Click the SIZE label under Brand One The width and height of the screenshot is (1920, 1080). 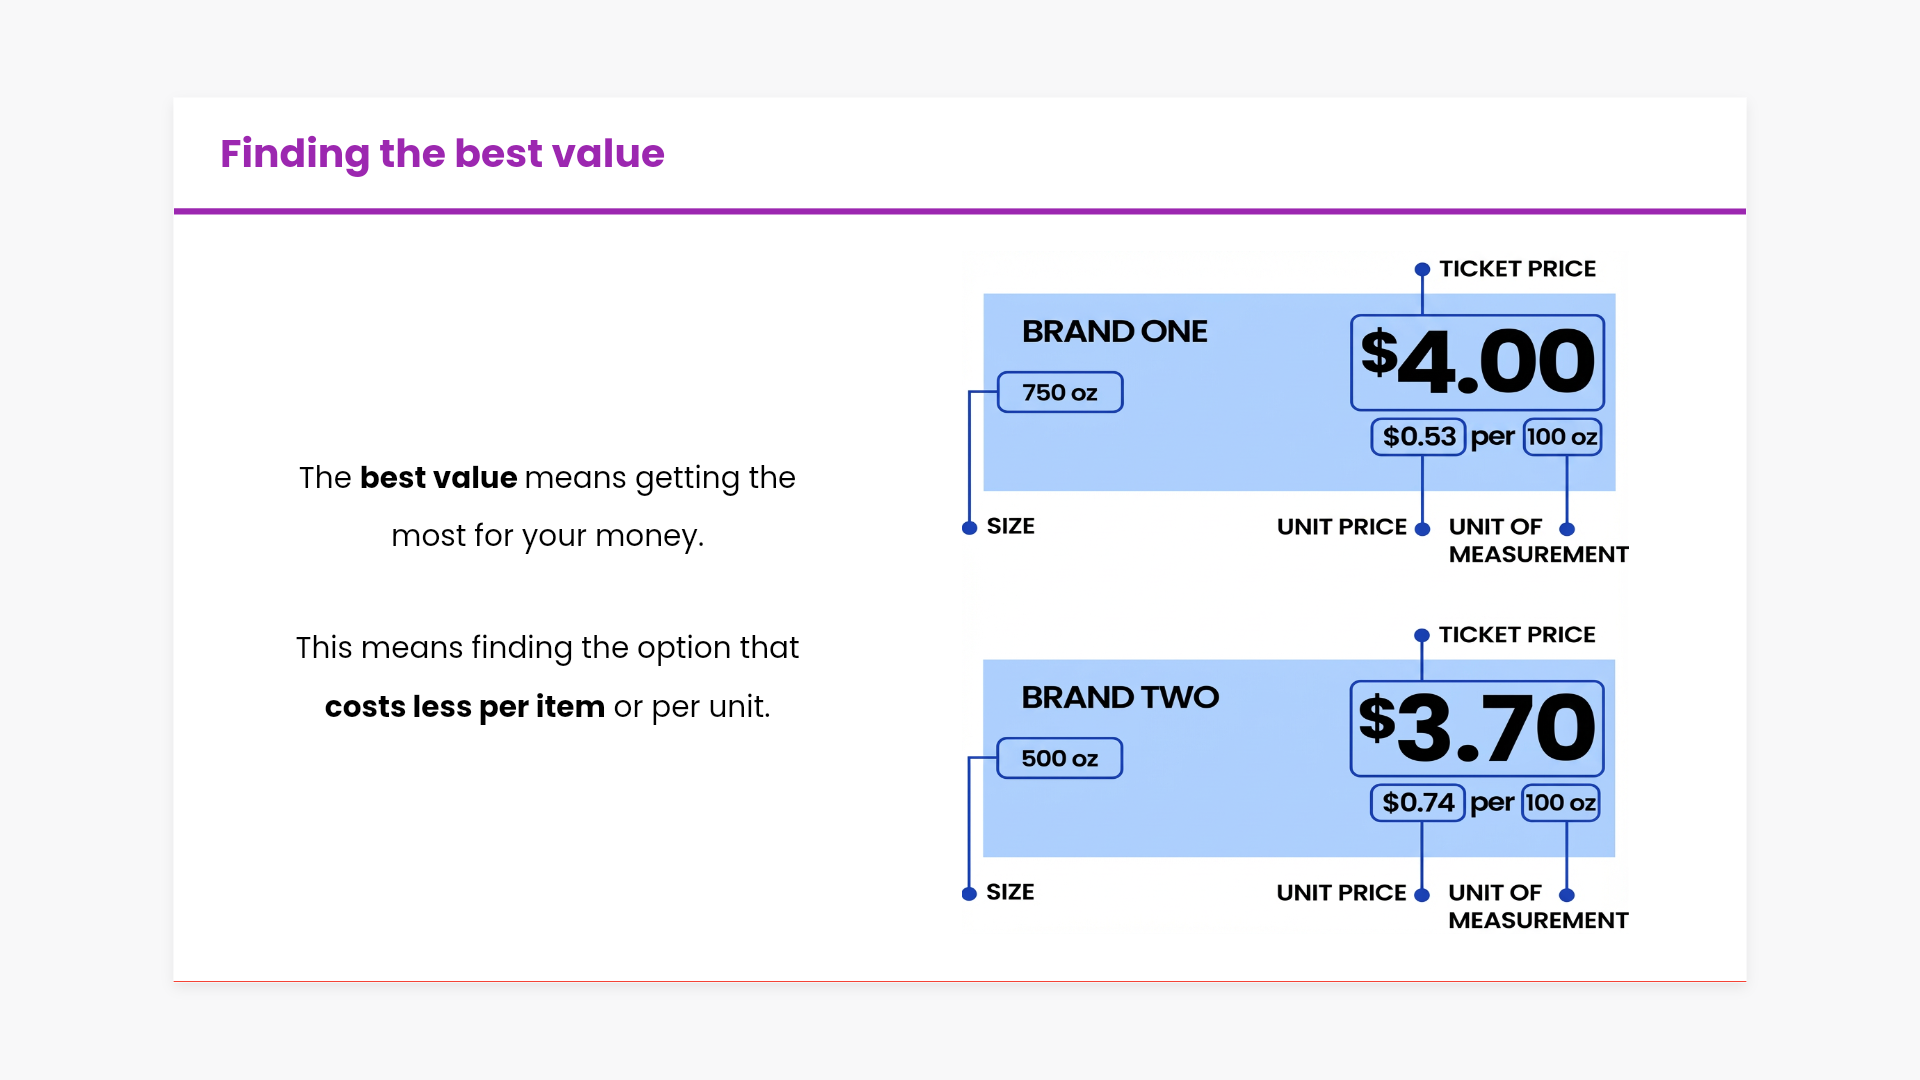(x=1010, y=526)
